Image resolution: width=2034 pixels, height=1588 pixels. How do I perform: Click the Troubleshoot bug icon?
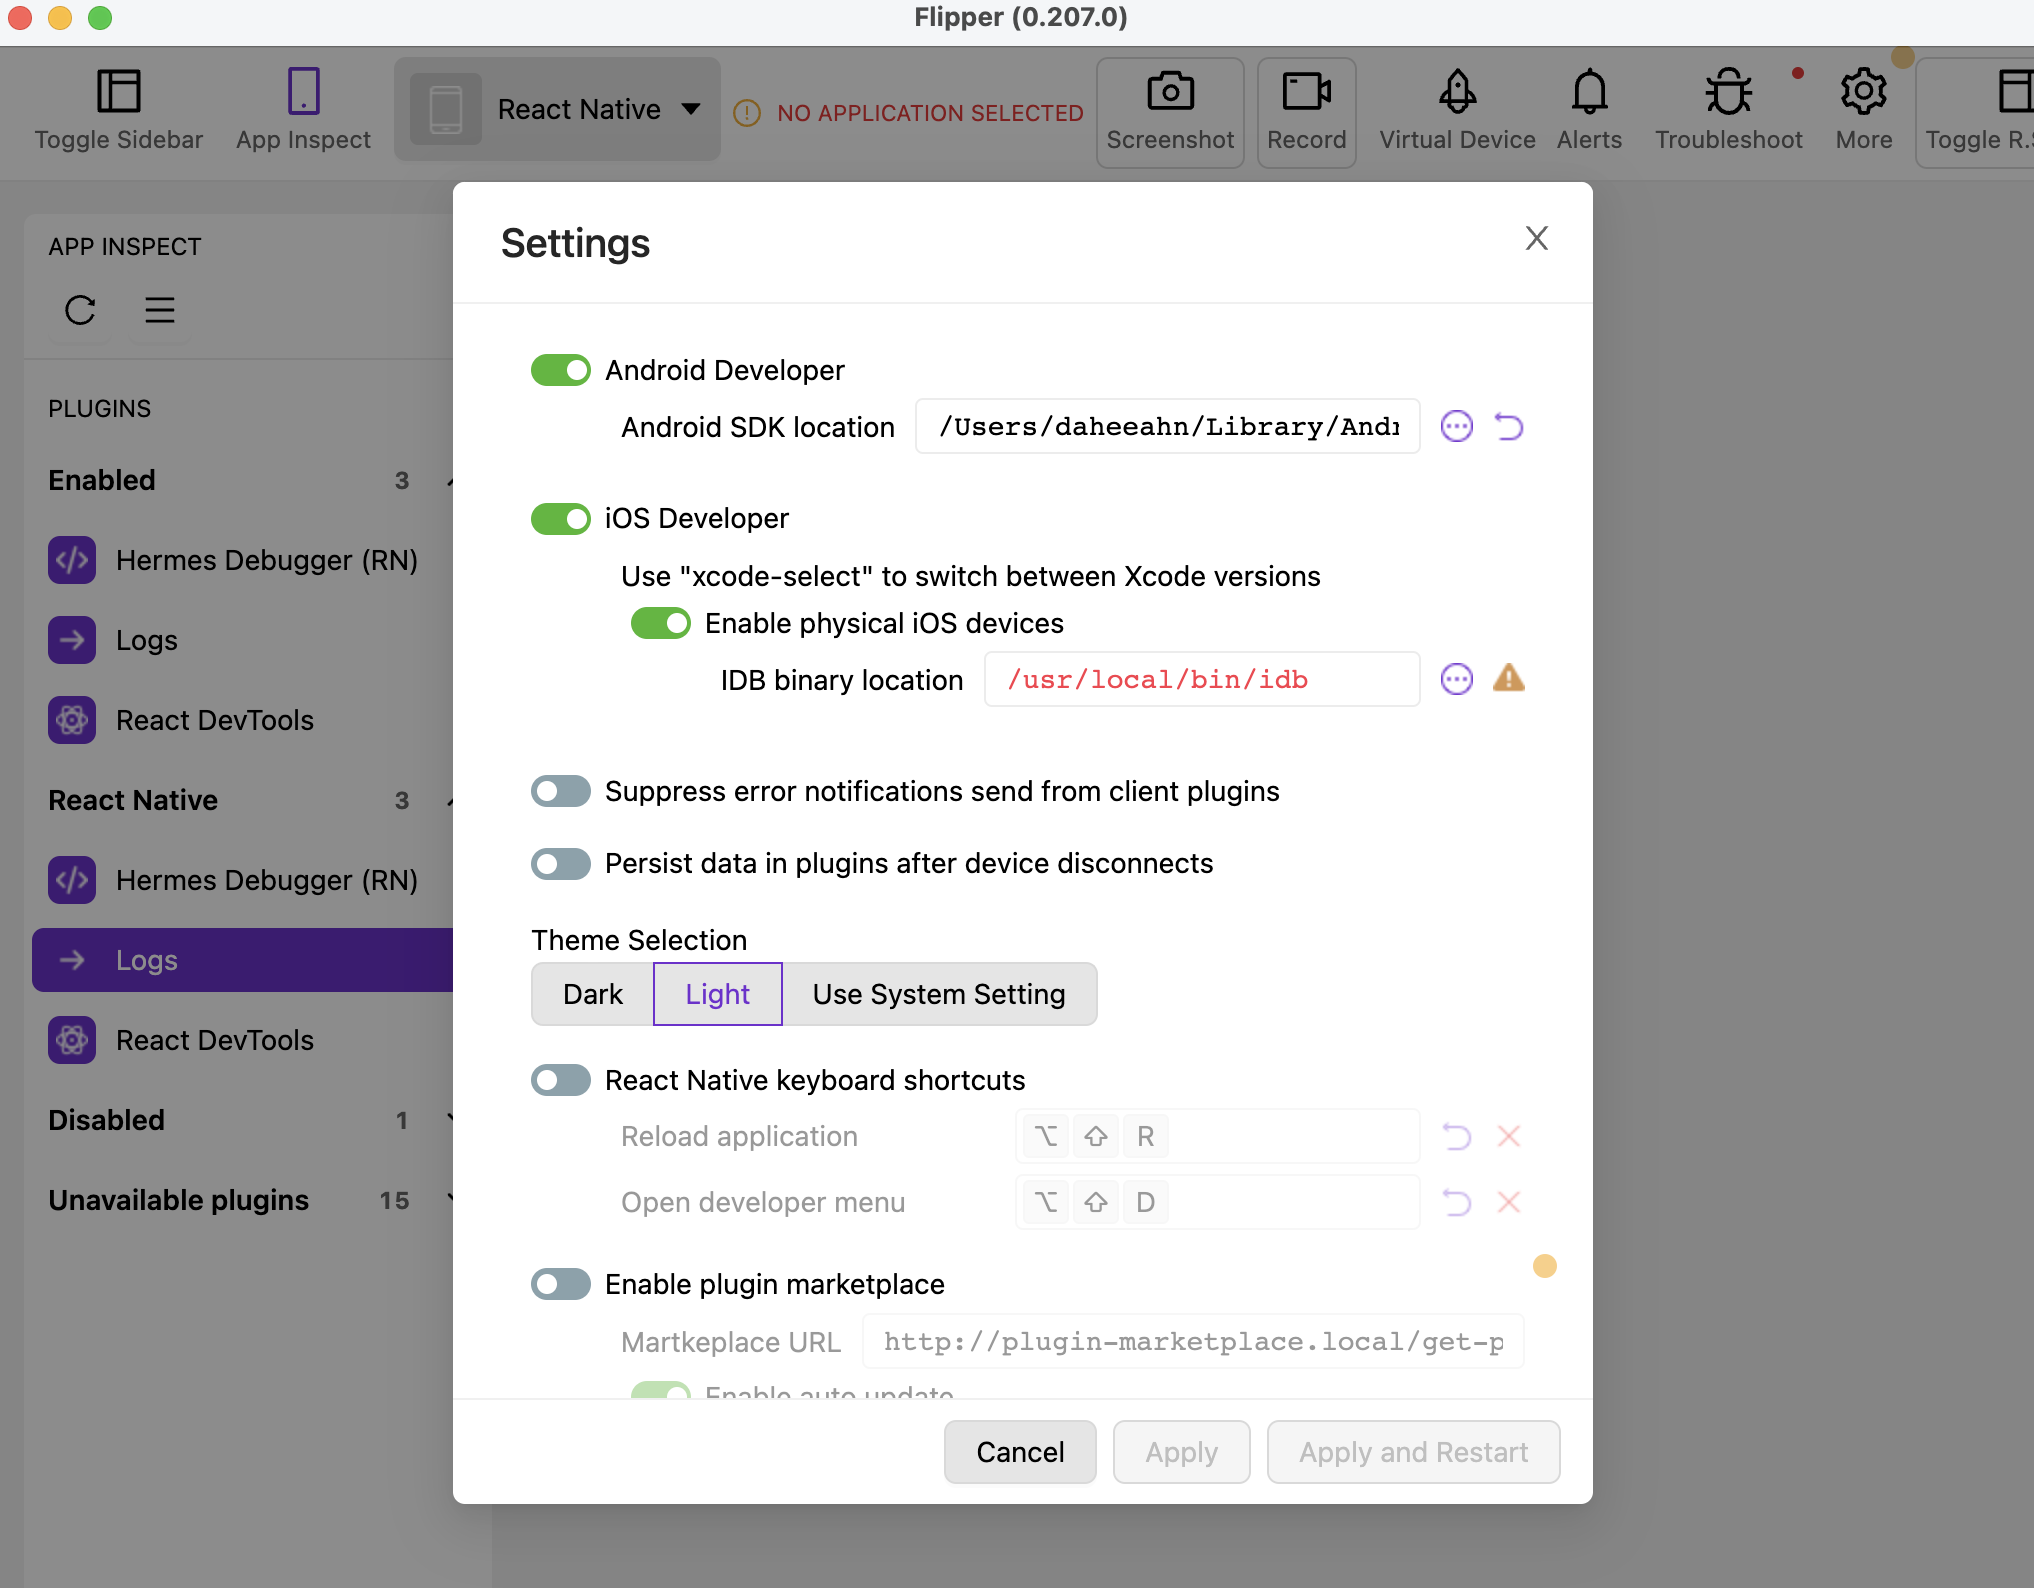pyautogui.click(x=1728, y=92)
